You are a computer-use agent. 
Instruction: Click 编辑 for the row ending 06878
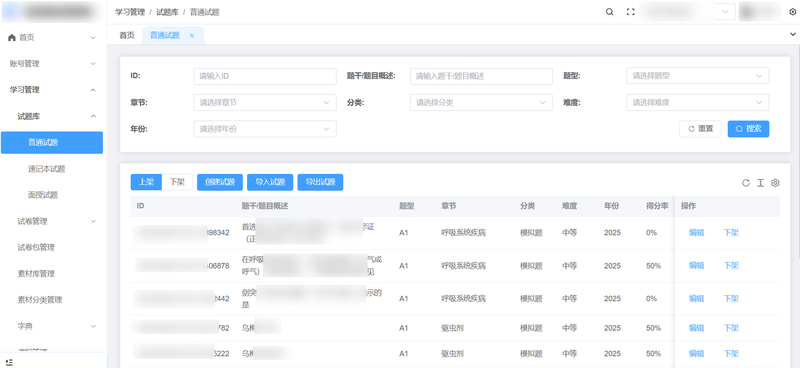696,265
